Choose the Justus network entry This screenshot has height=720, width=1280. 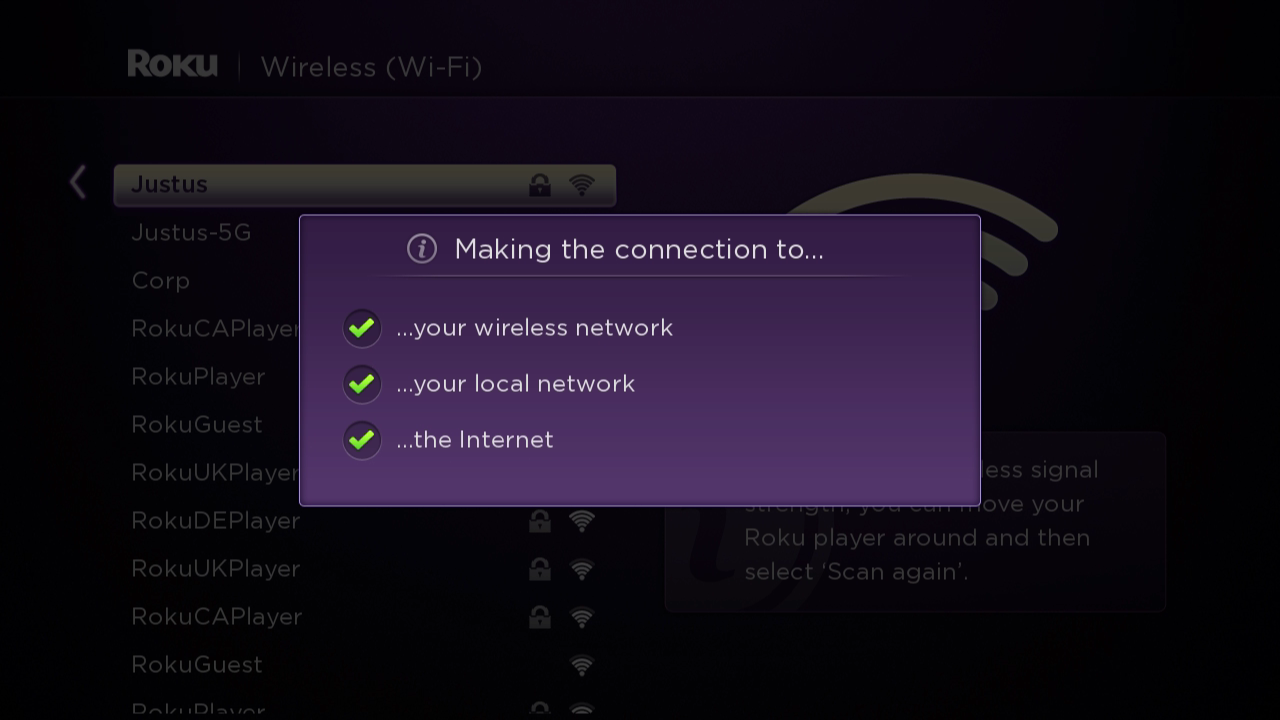(x=365, y=185)
